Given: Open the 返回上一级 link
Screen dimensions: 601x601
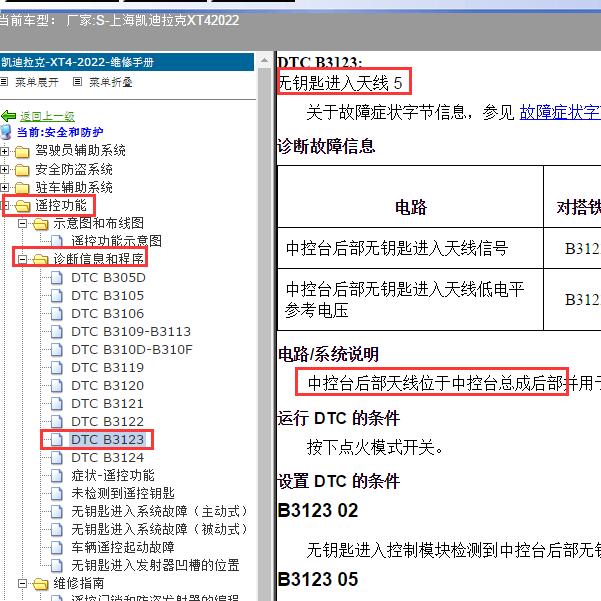Looking at the screenshot, I should click(47, 116).
